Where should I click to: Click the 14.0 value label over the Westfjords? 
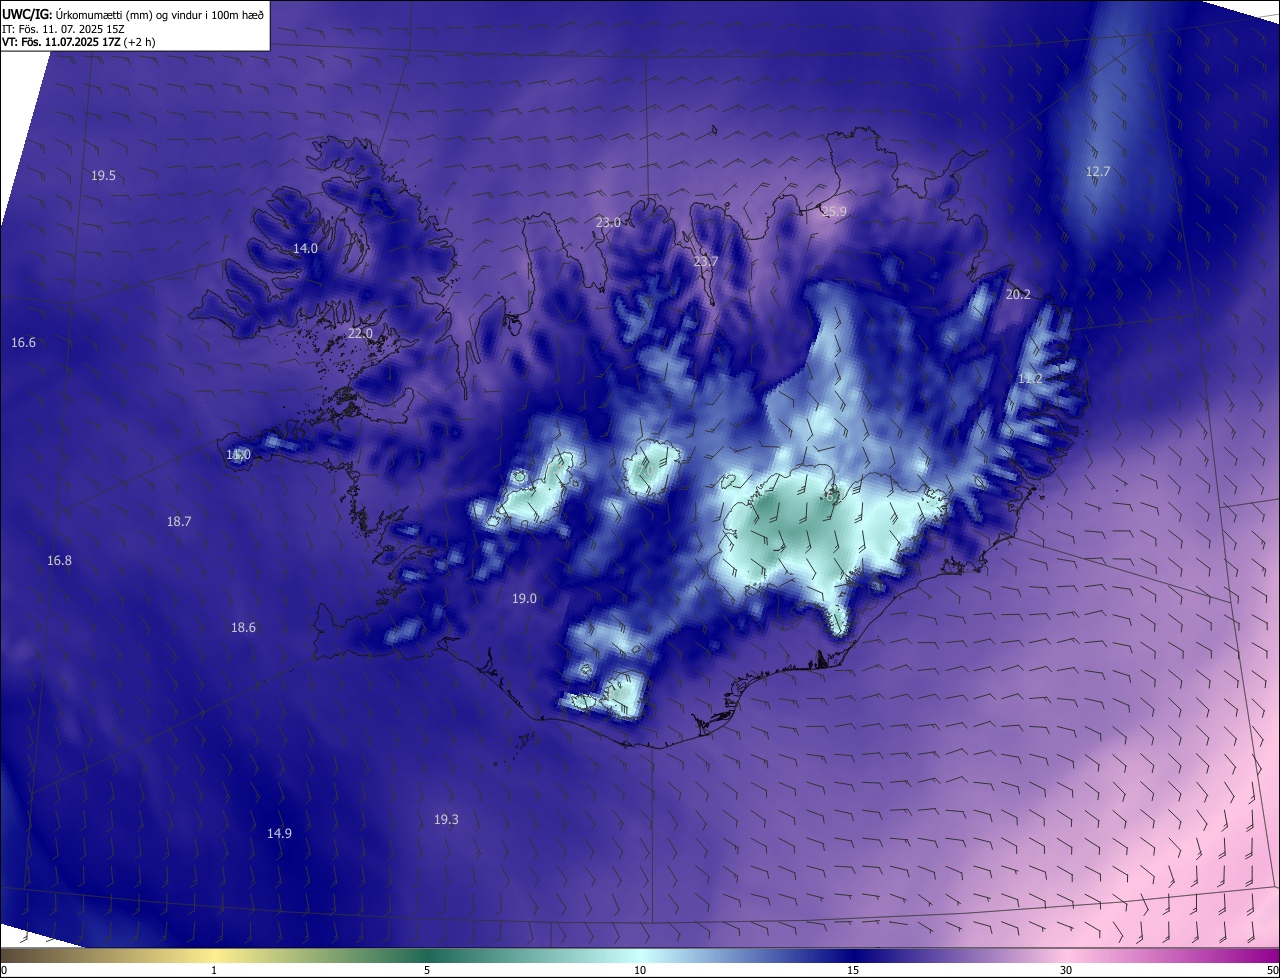coord(305,249)
